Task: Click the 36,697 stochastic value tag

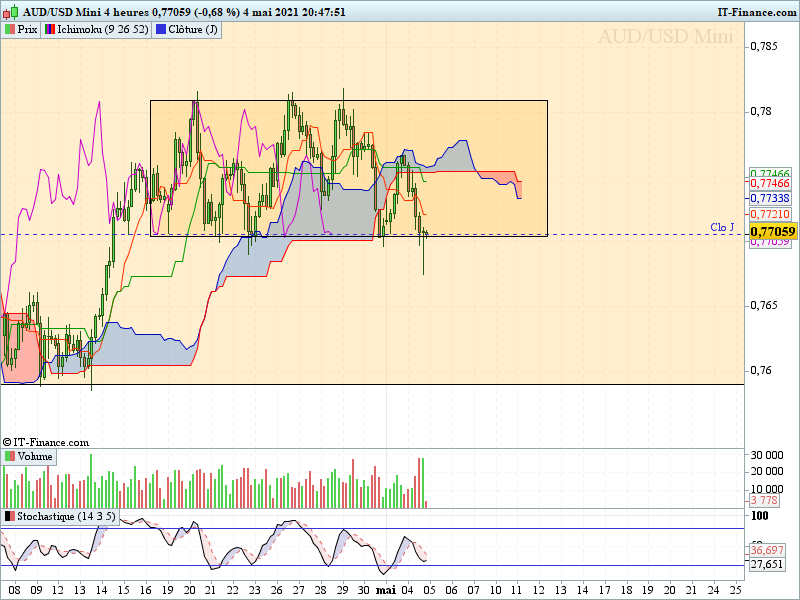Action: click(767, 550)
